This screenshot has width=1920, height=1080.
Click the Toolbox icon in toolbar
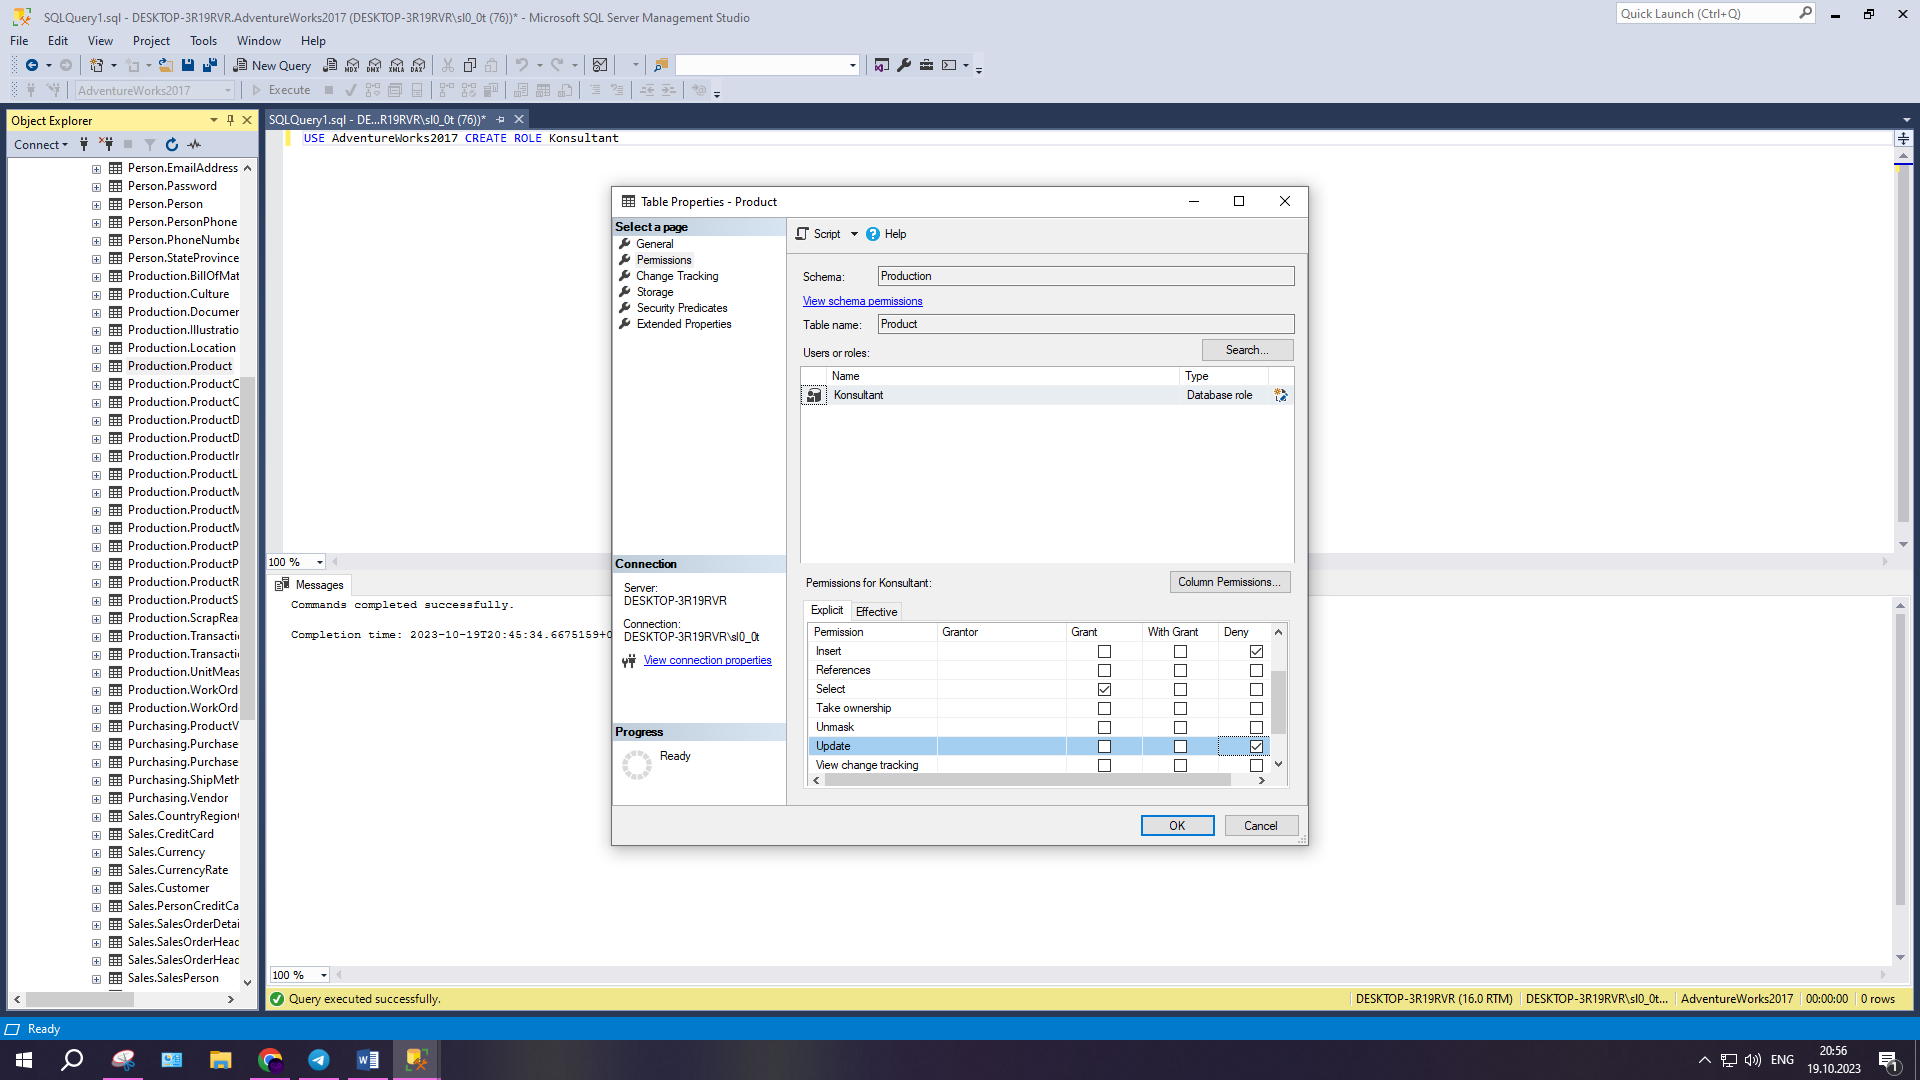point(926,65)
